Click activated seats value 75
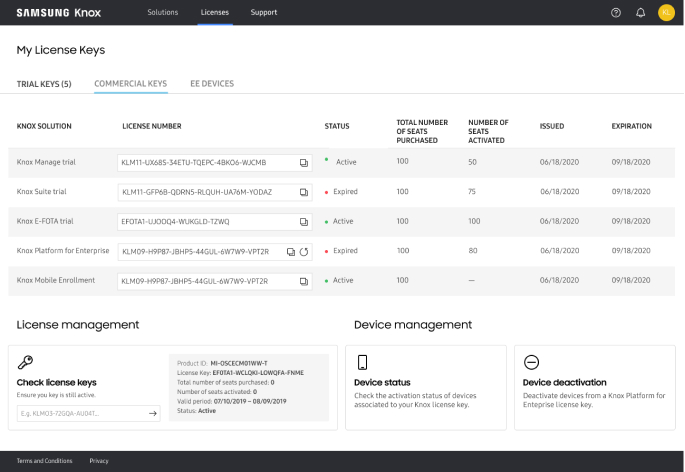685x472 pixels. 472,191
